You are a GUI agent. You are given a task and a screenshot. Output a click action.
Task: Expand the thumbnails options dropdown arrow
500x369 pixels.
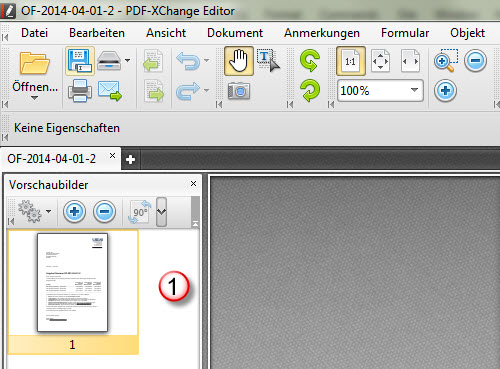coord(49,211)
